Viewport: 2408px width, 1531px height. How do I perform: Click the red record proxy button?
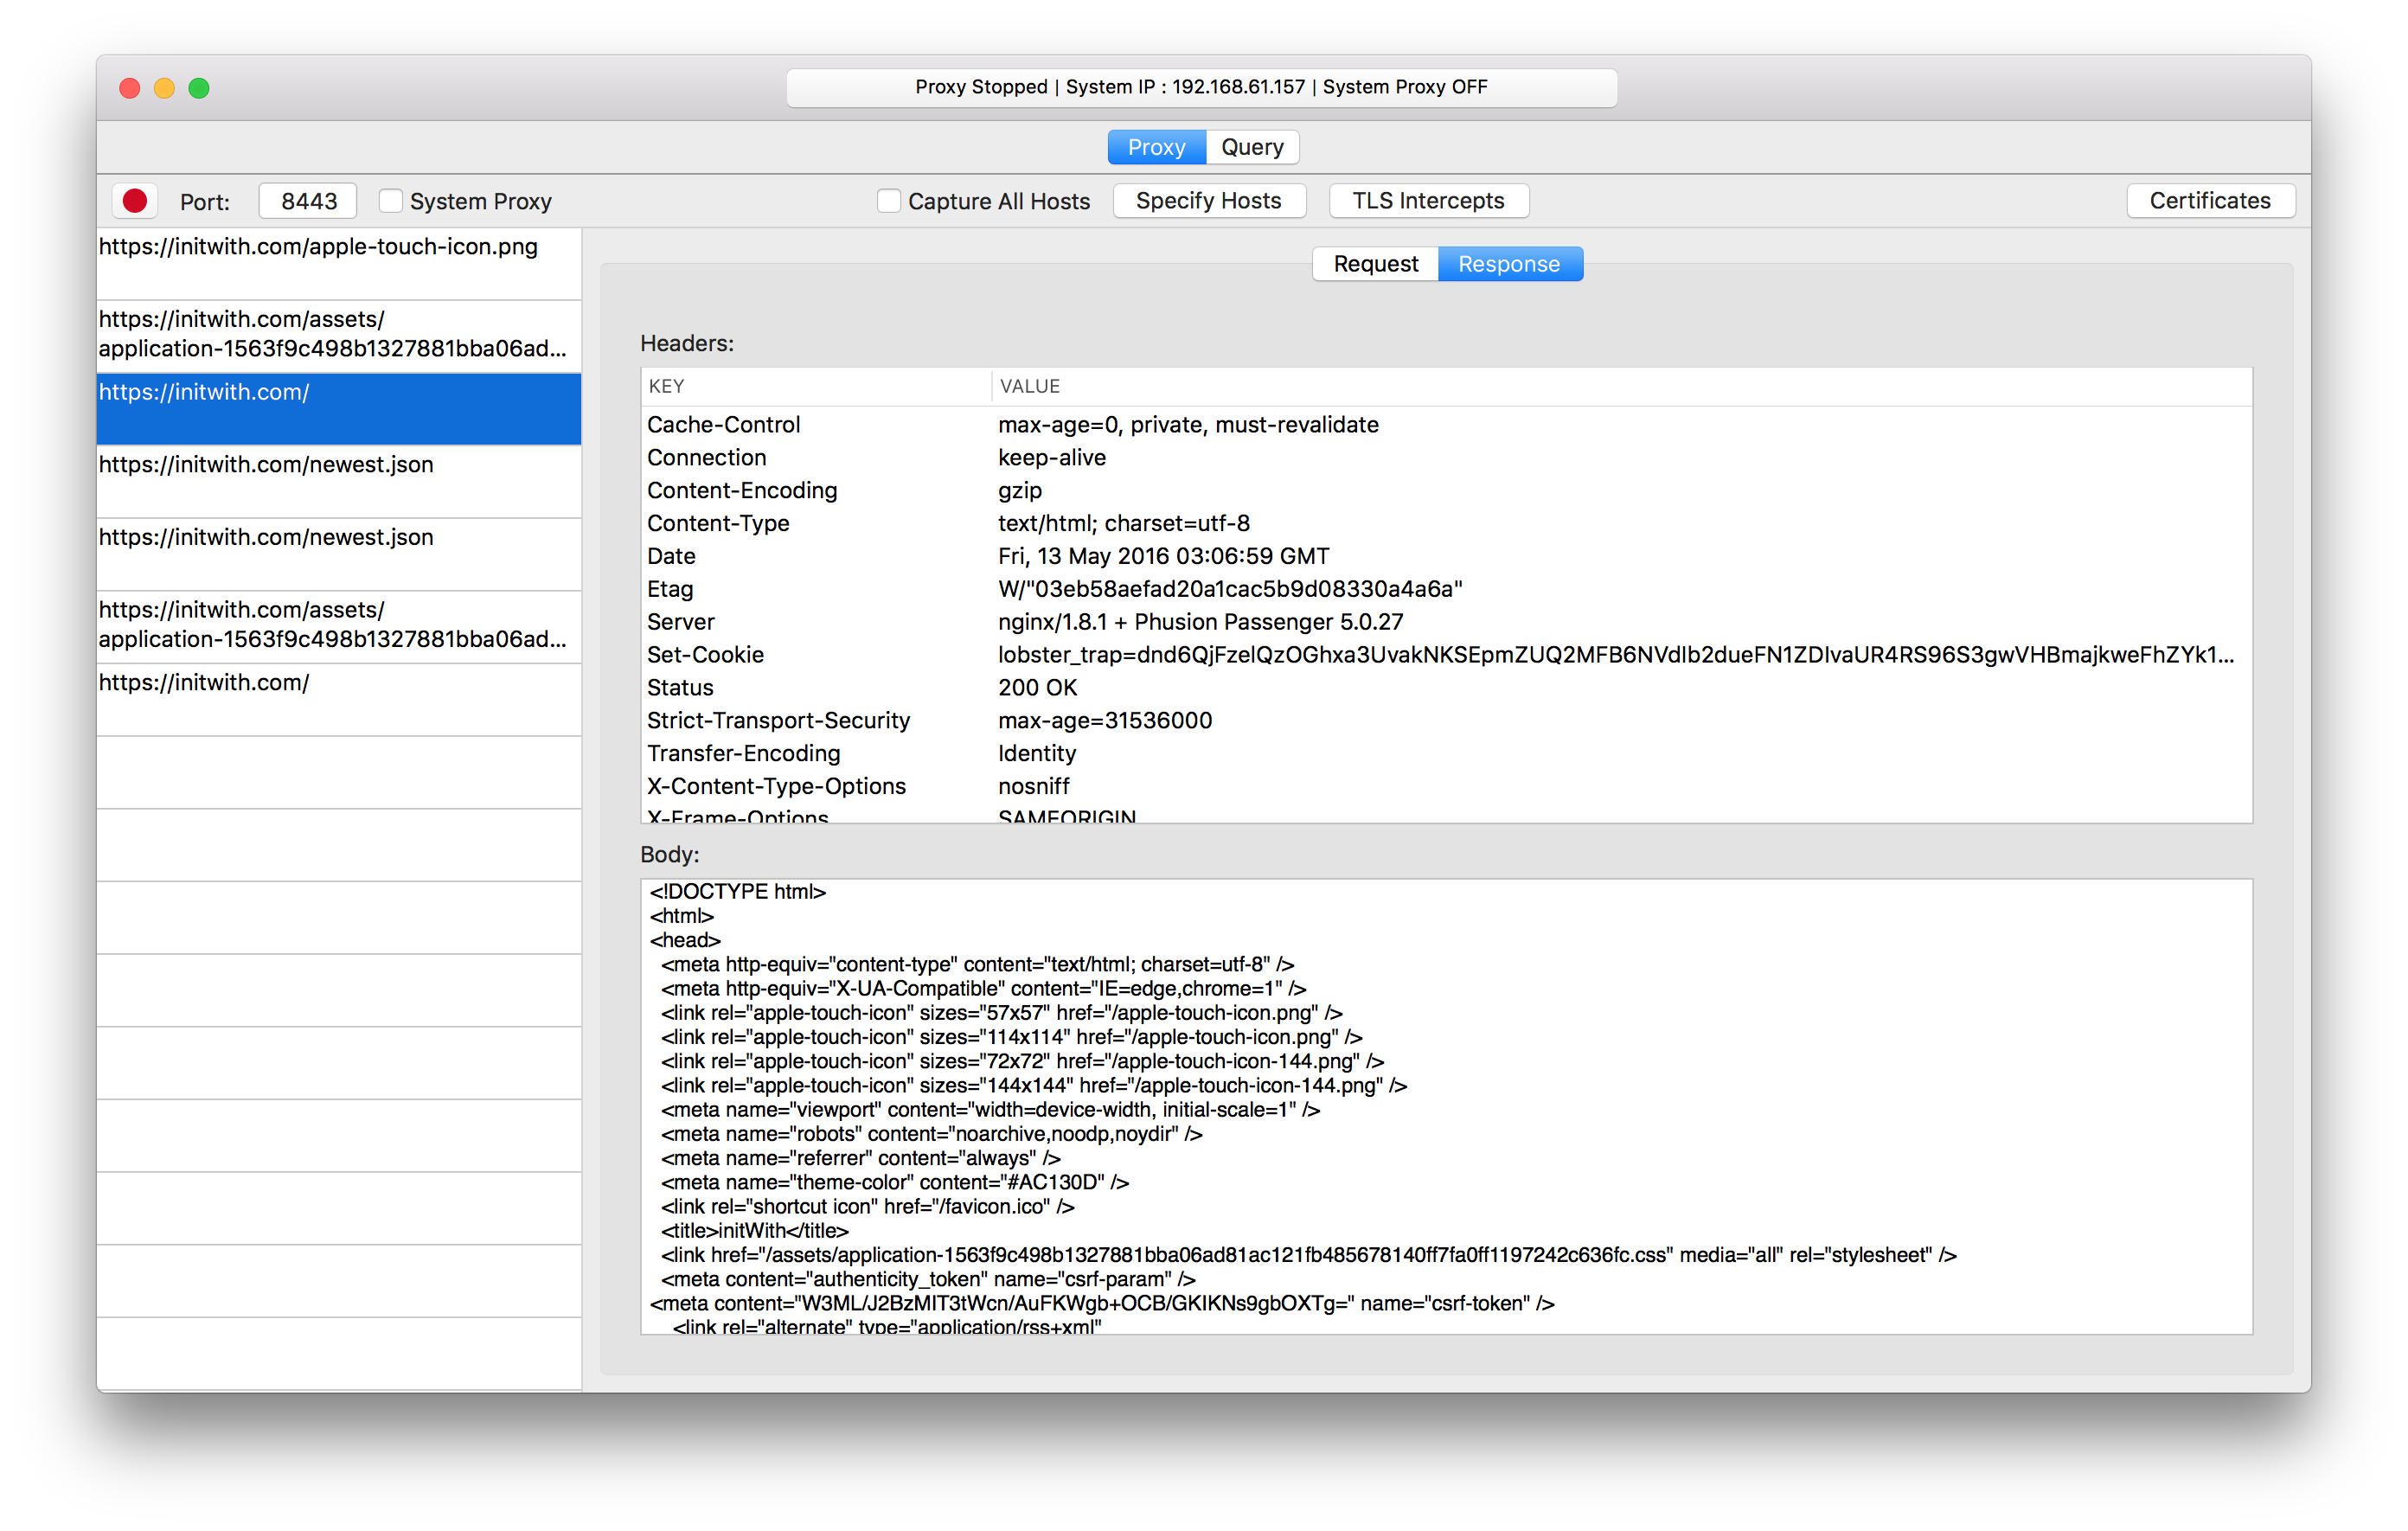[x=135, y=201]
